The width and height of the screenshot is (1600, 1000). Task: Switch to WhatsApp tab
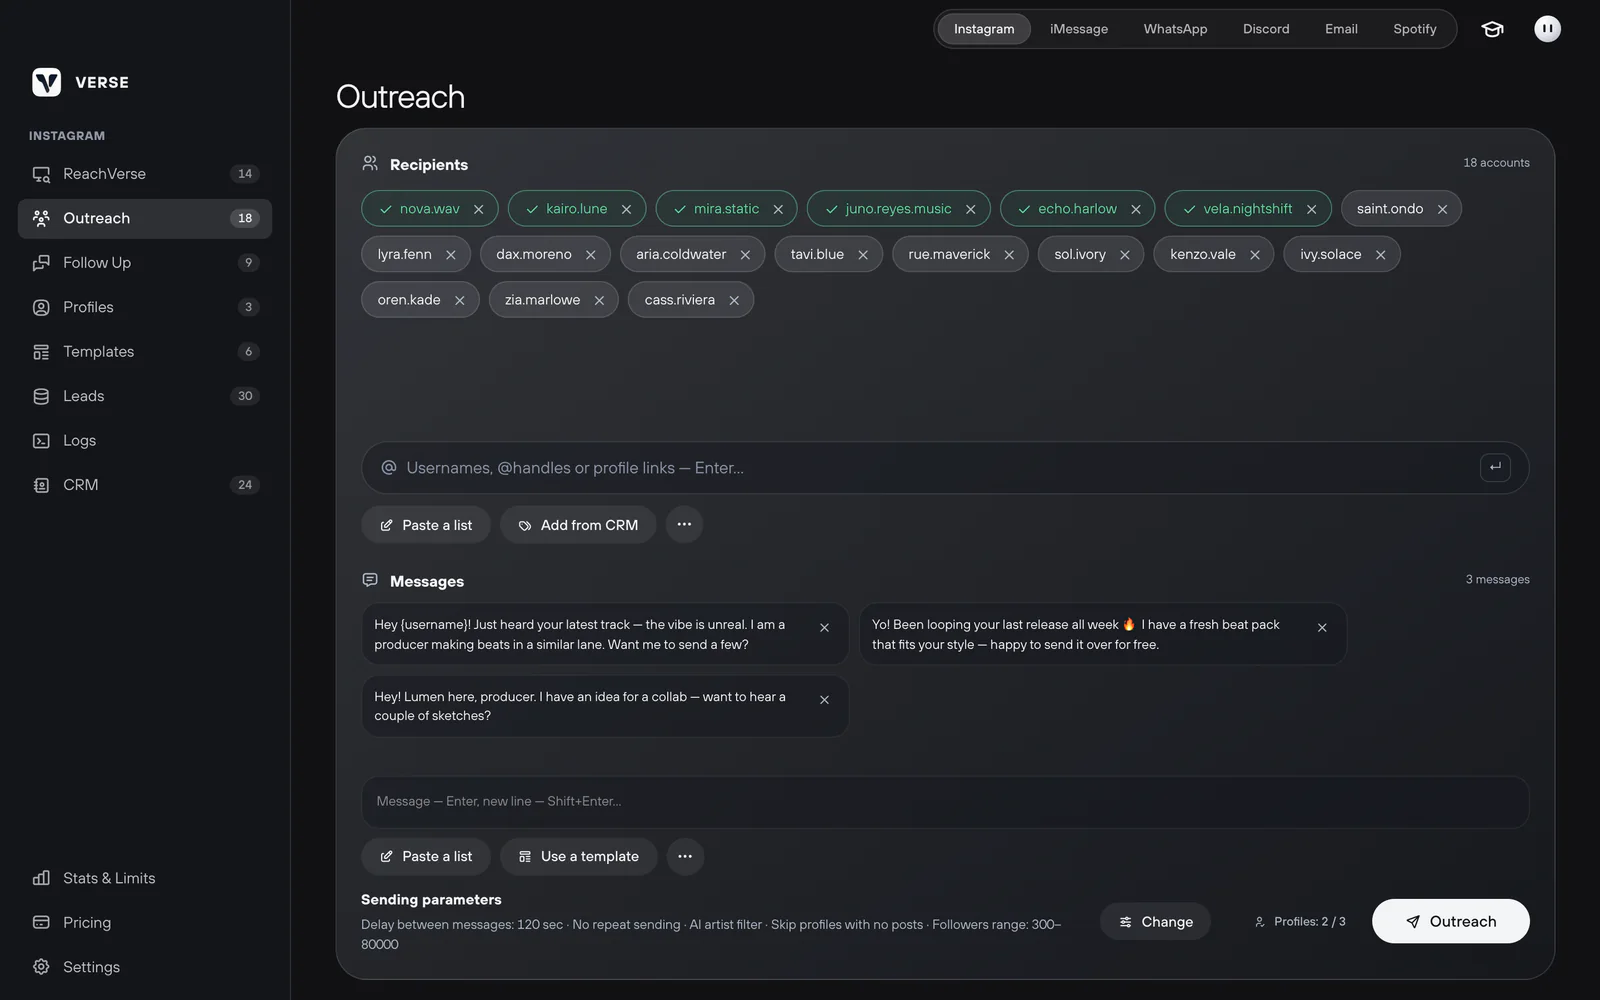click(x=1175, y=29)
